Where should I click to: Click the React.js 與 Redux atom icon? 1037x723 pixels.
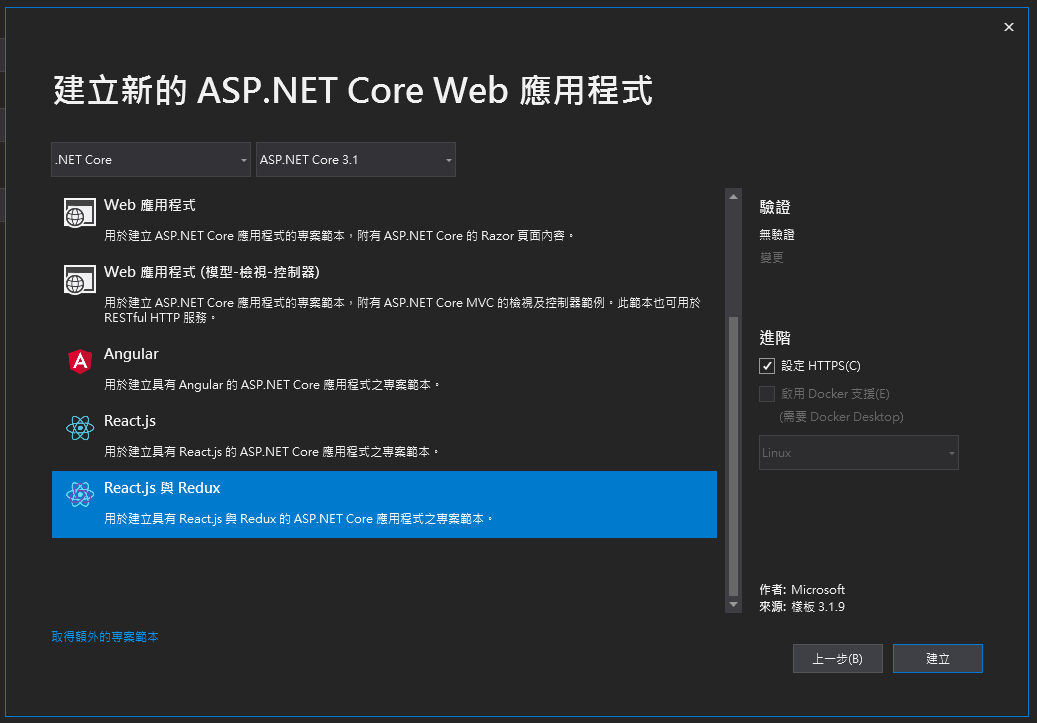[80, 495]
